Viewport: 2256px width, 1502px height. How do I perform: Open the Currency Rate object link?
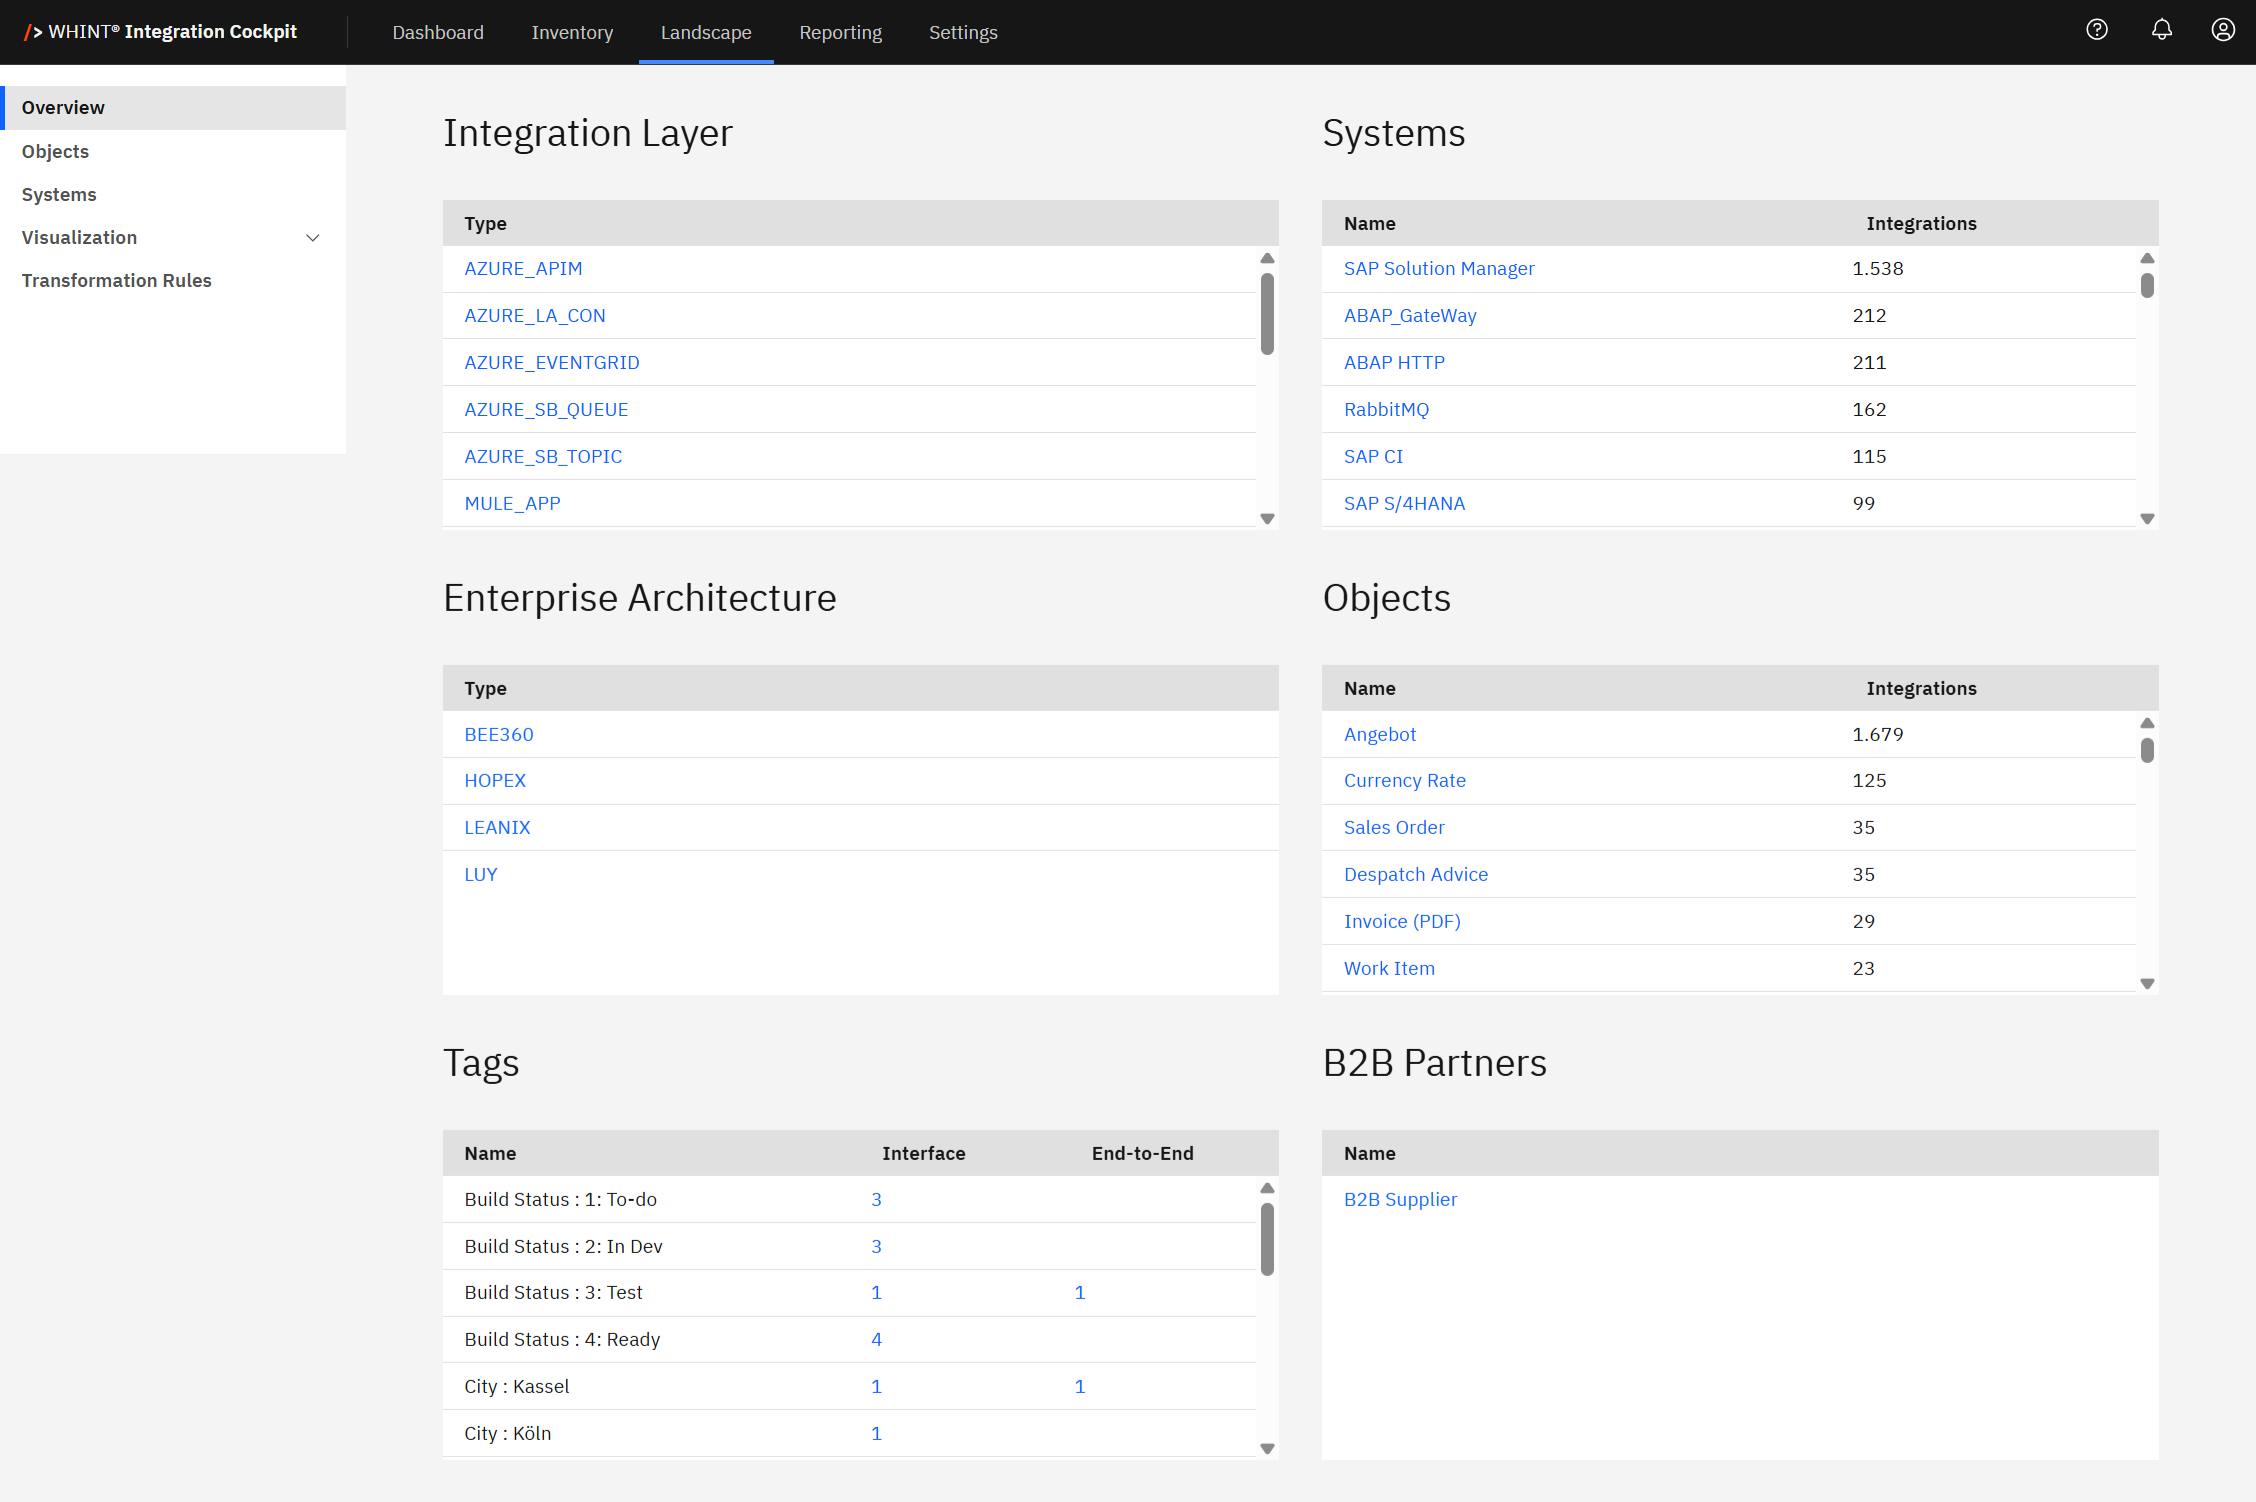click(x=1404, y=780)
